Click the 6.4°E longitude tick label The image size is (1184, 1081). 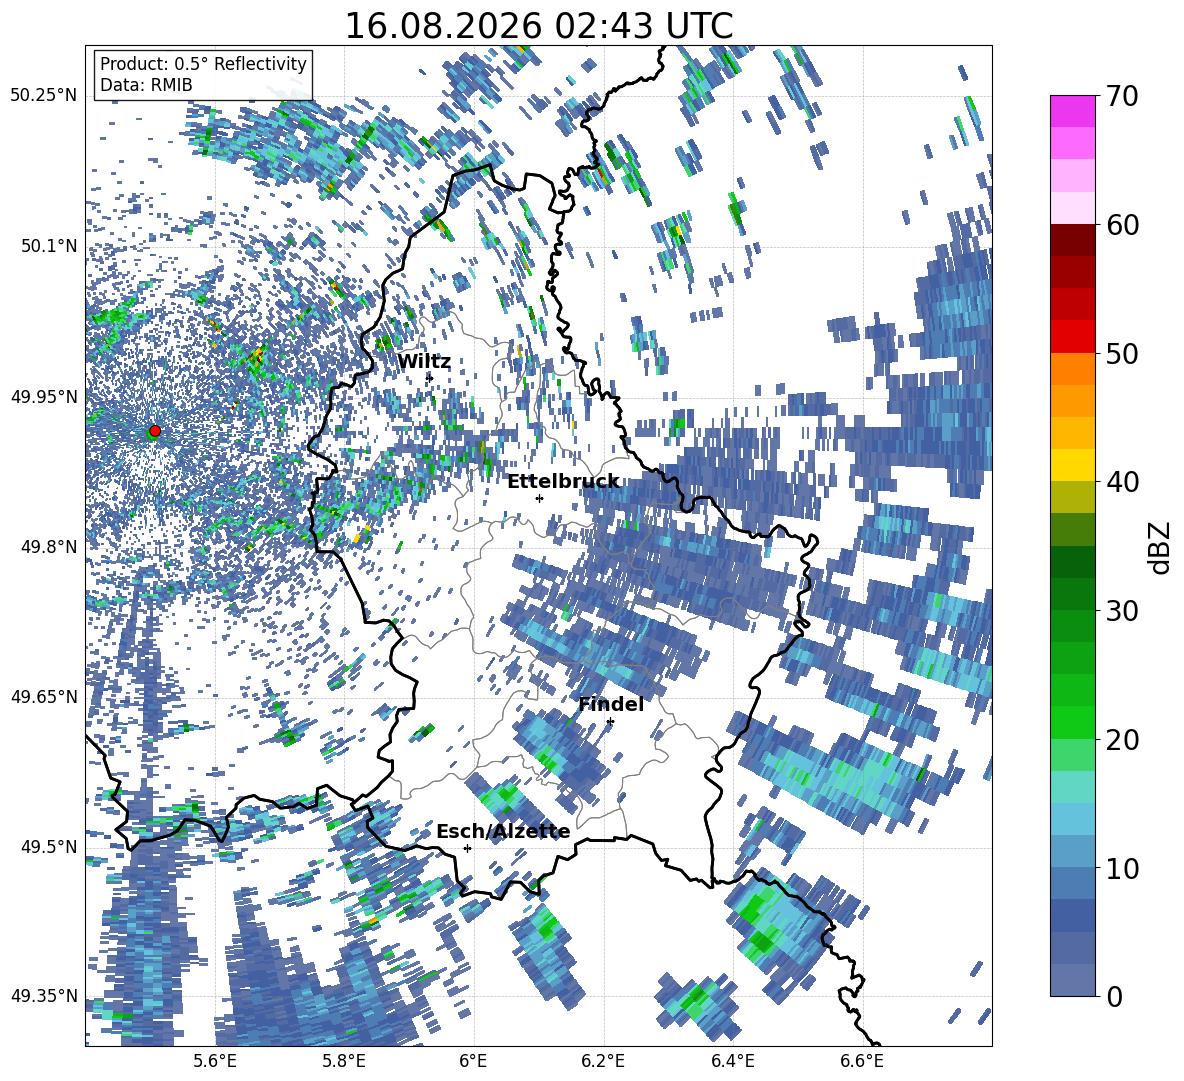click(x=733, y=1061)
